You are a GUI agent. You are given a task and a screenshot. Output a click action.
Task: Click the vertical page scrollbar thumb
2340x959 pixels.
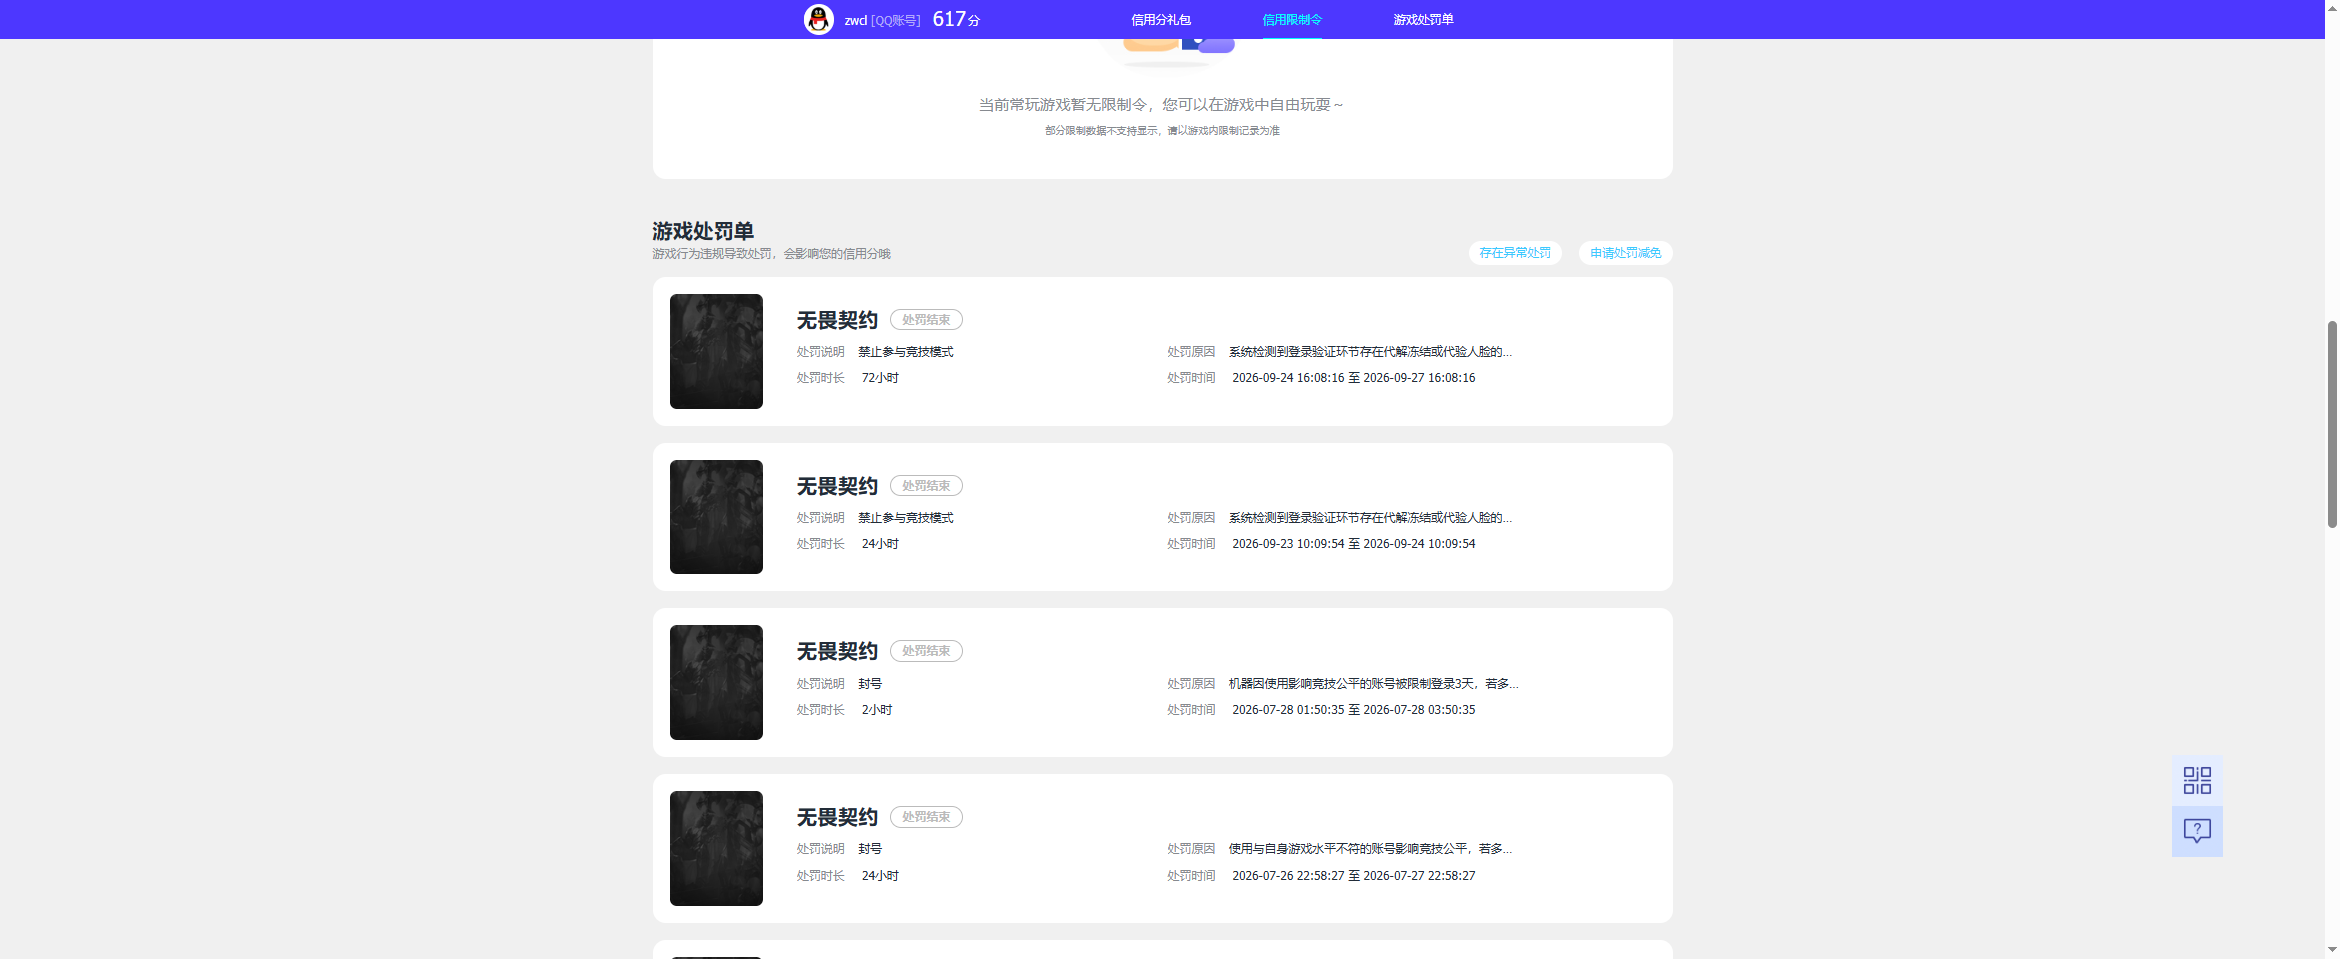(2332, 424)
